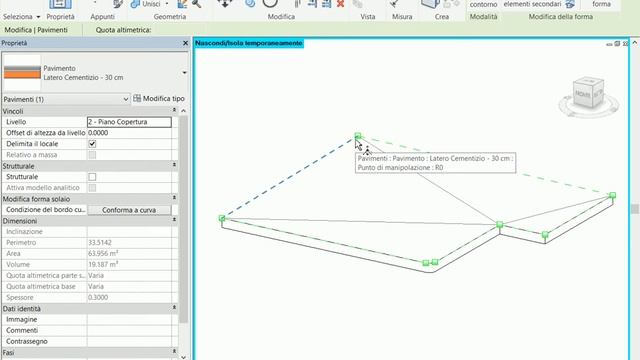640x360 pixels.
Task: Click the Volume value 19.187 m³
Action: (x=103, y=264)
